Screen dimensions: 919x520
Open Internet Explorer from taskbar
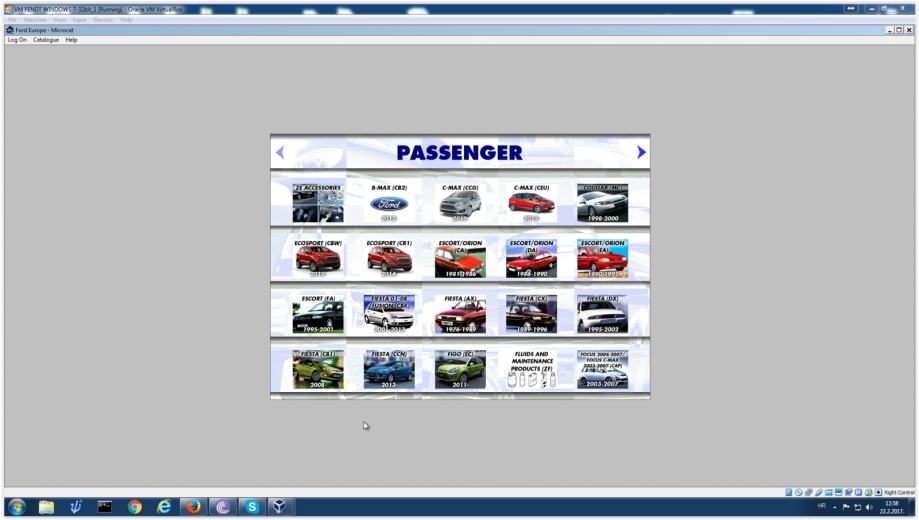point(164,507)
